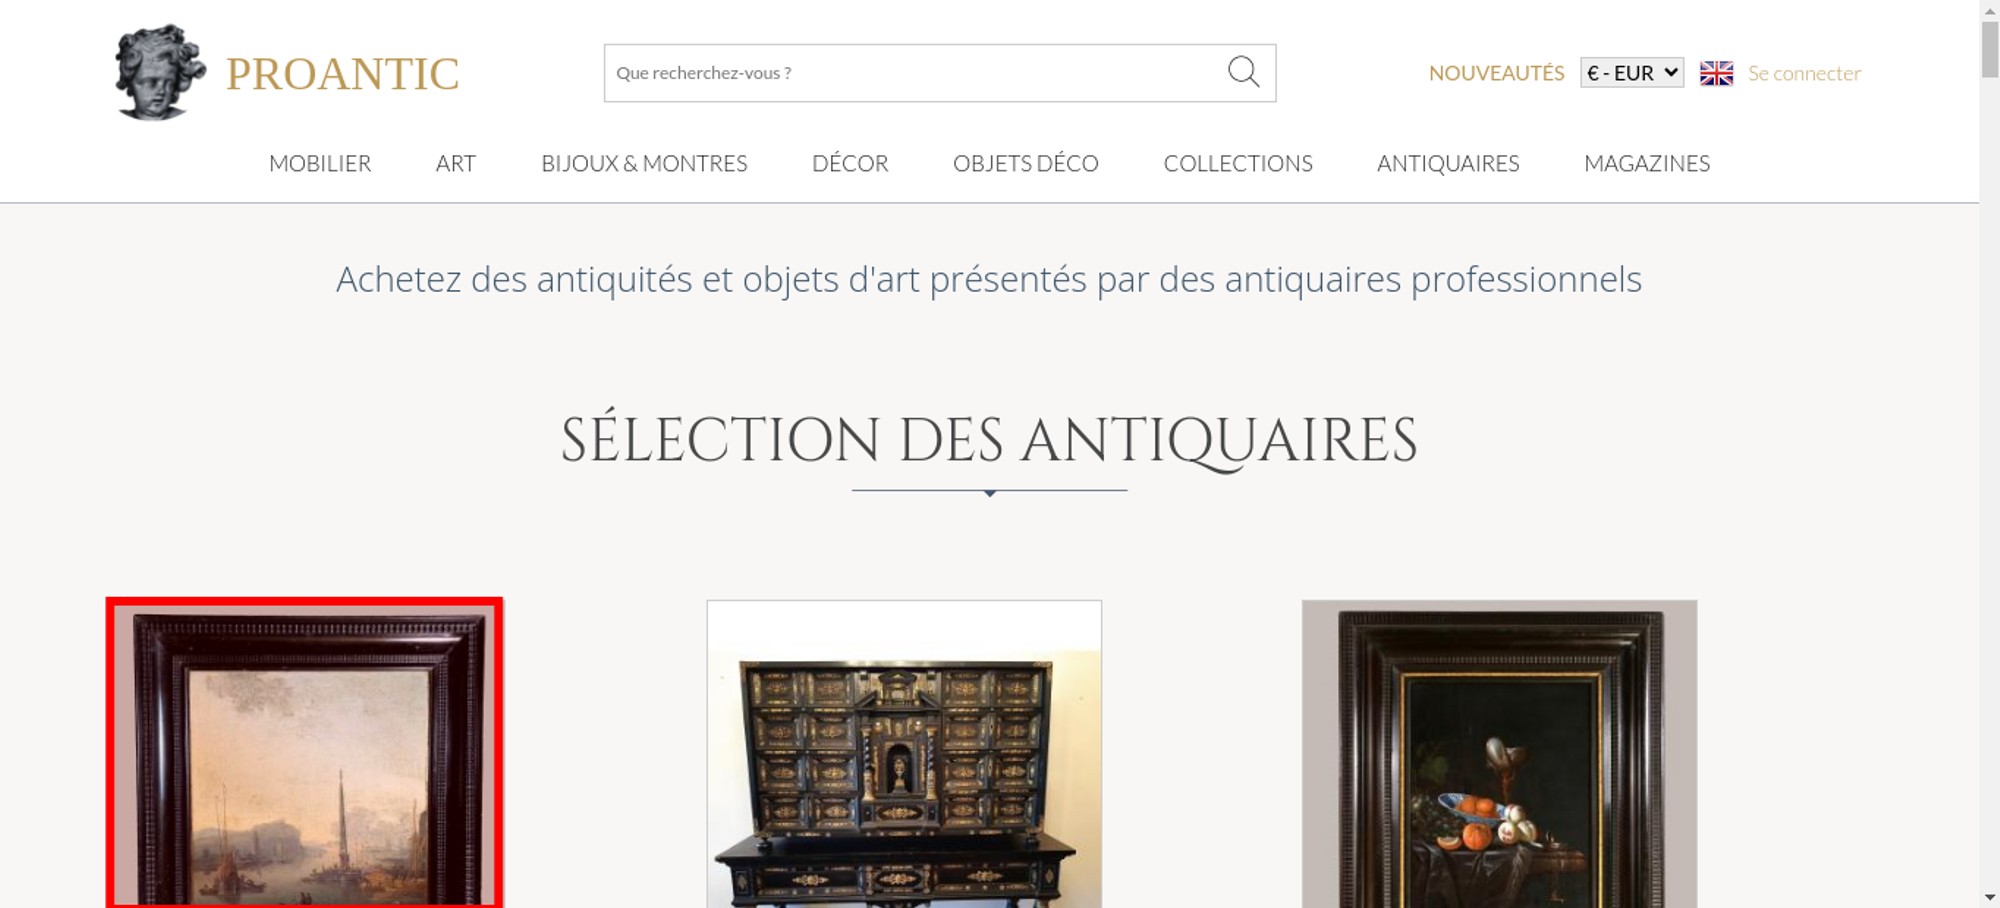Open the EUR currency dropdown
The width and height of the screenshot is (2000, 908).
pyautogui.click(x=1632, y=73)
